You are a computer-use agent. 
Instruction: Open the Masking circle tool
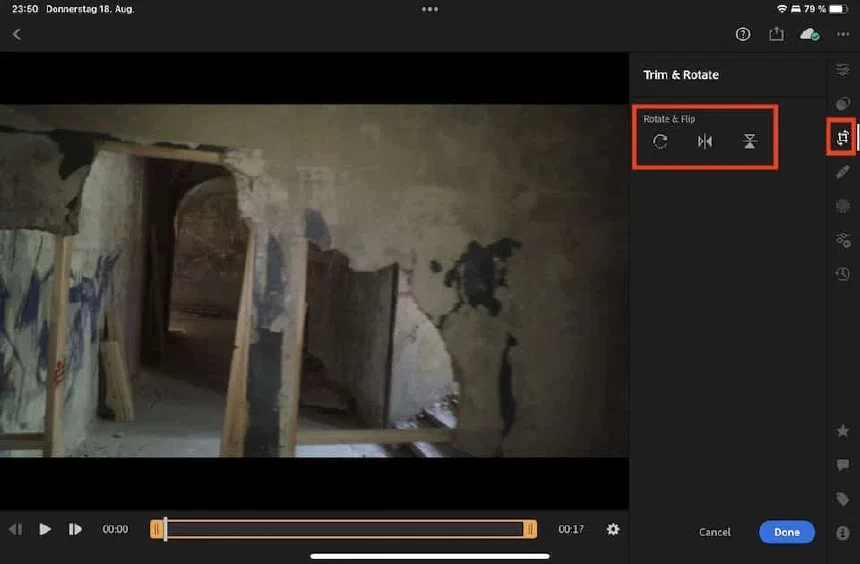(843, 206)
